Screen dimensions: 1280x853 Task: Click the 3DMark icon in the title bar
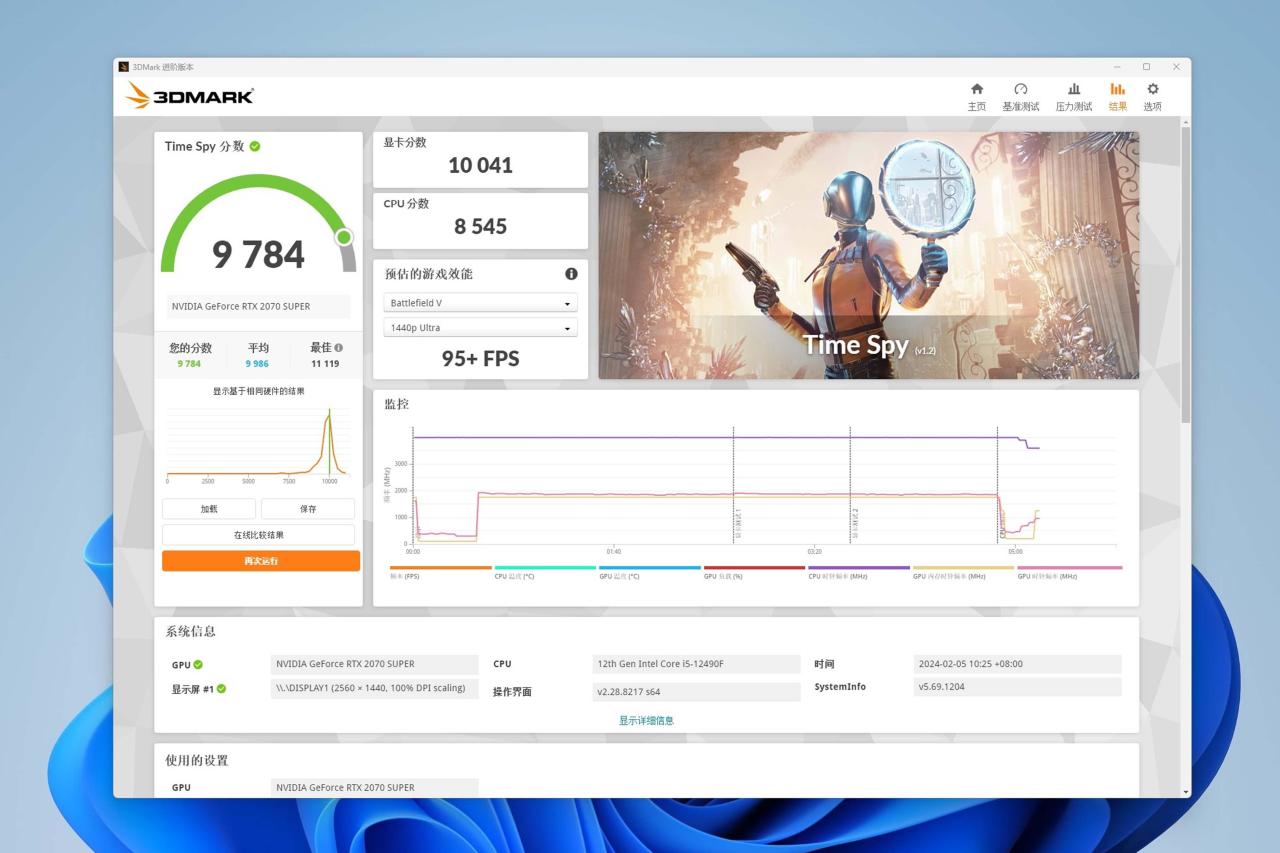coord(124,67)
